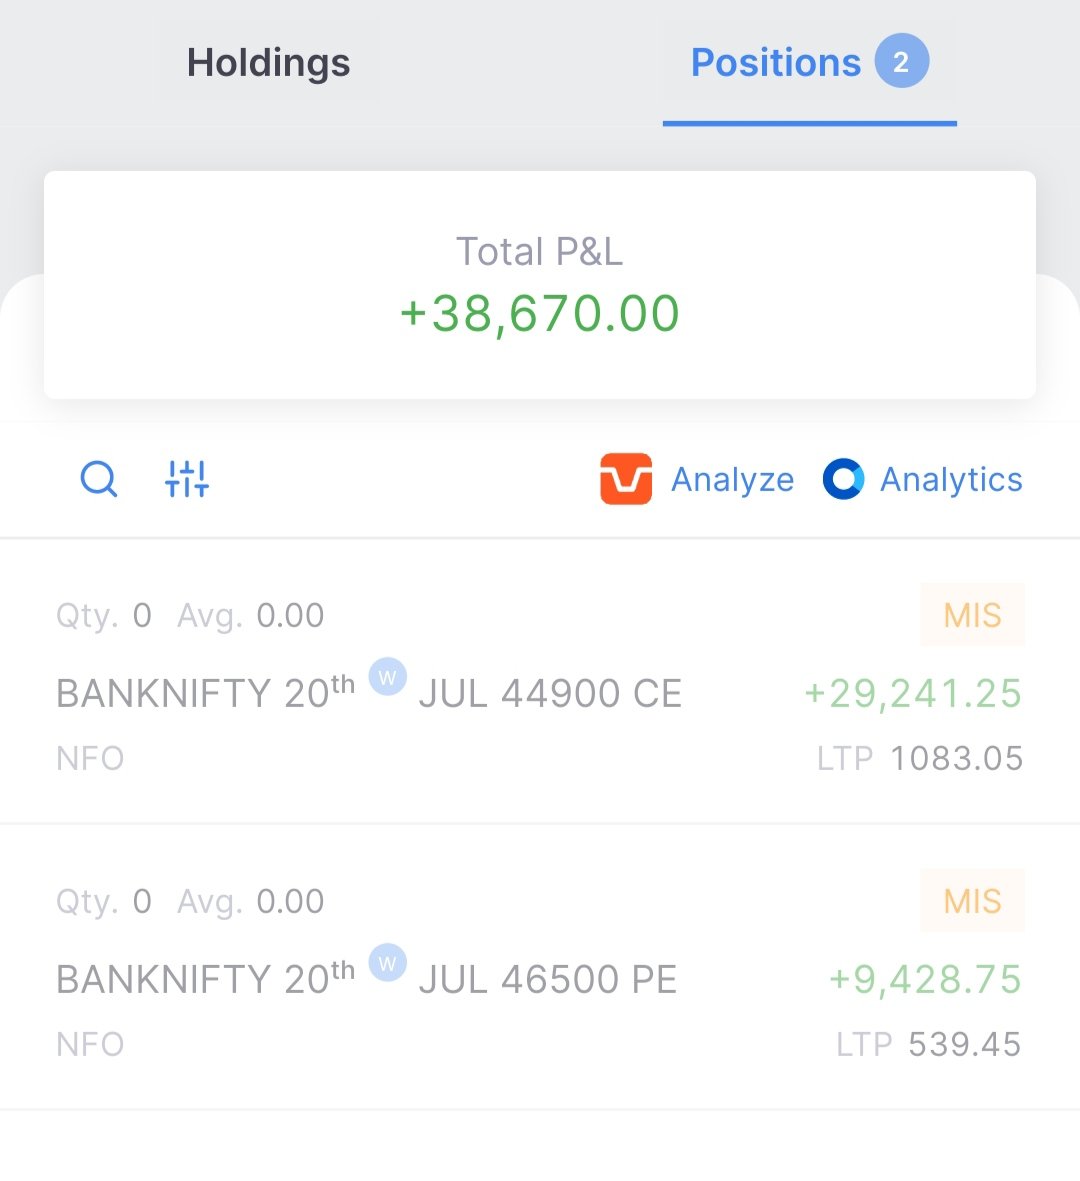Tap LTP 1083.05 on first position
This screenshot has height=1181, width=1080.
[920, 758]
